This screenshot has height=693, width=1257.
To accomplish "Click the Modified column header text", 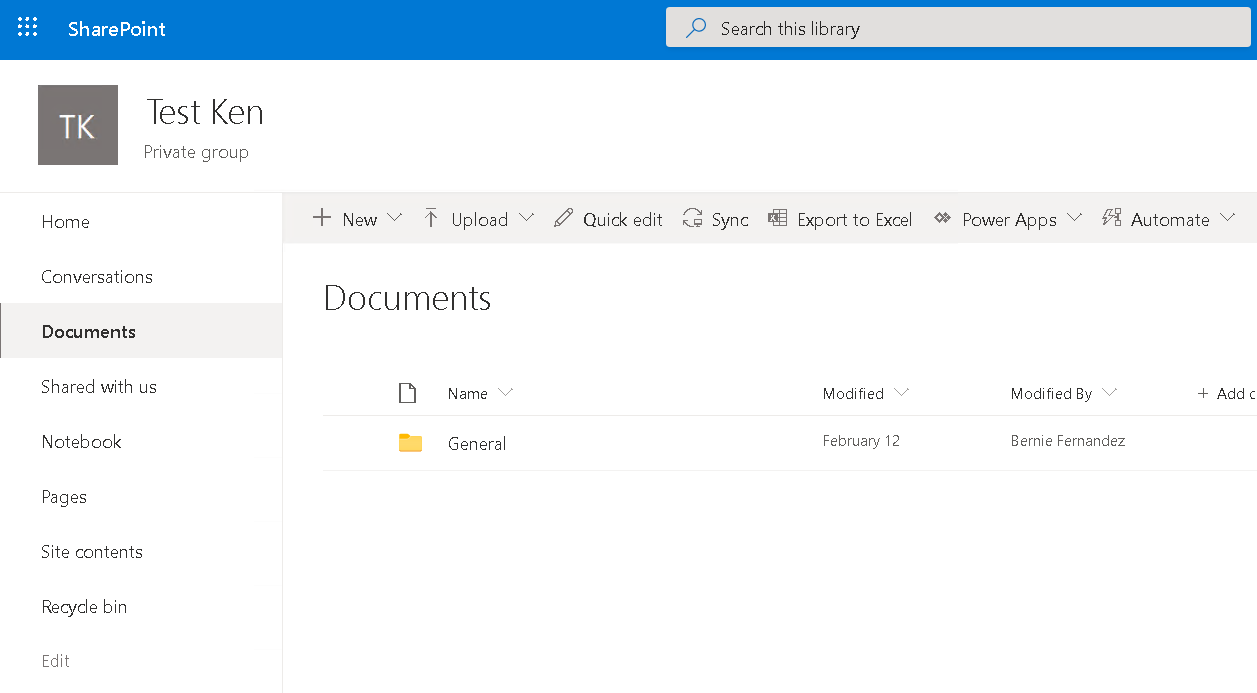I will pyautogui.click(x=853, y=394).
